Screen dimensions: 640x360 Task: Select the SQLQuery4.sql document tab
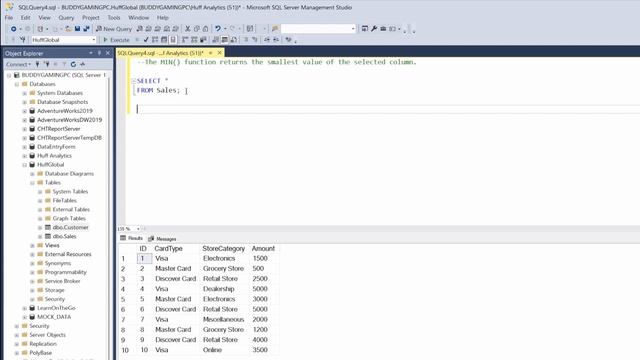[160, 53]
